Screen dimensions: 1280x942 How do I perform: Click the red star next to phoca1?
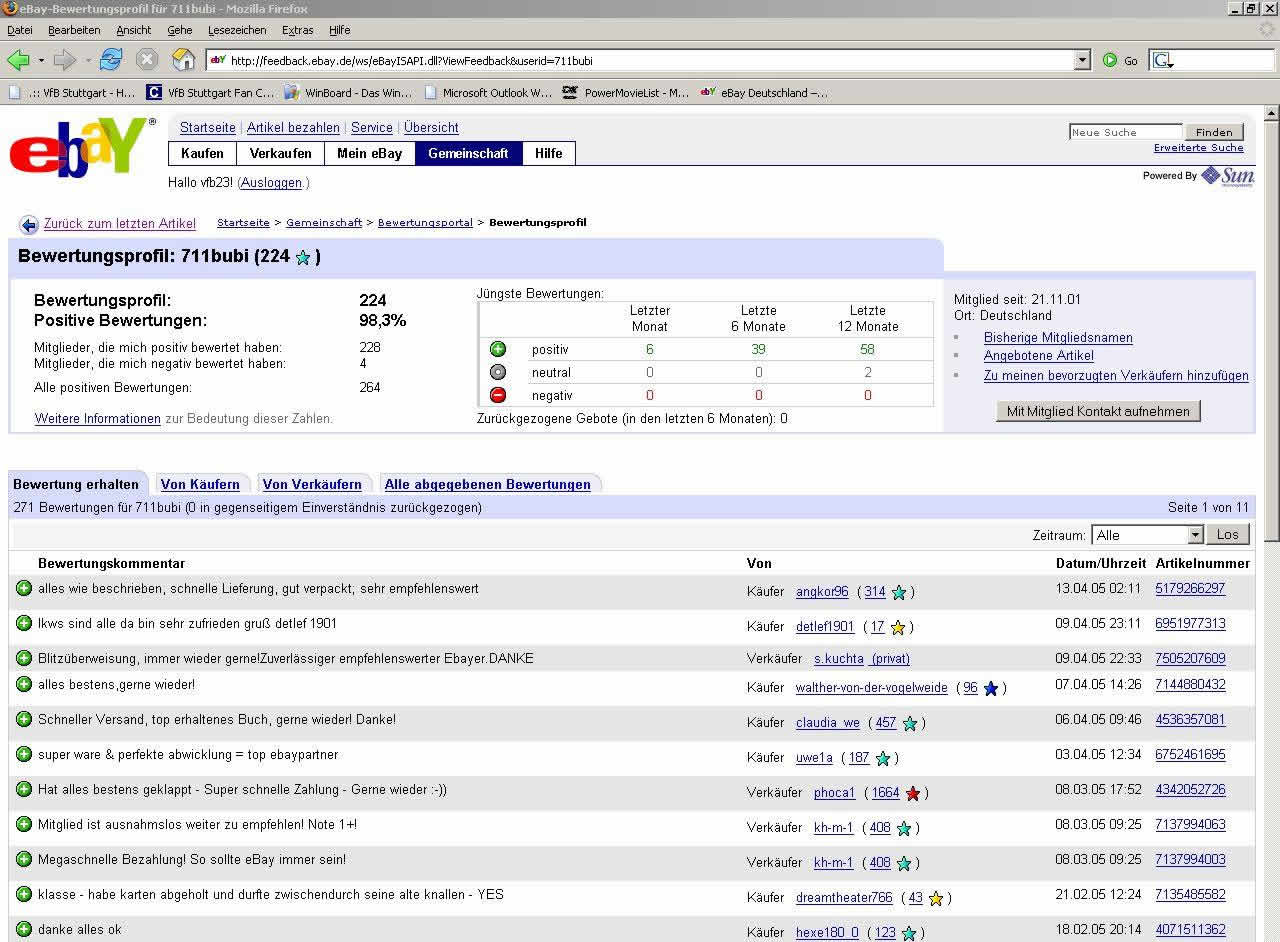[912, 793]
